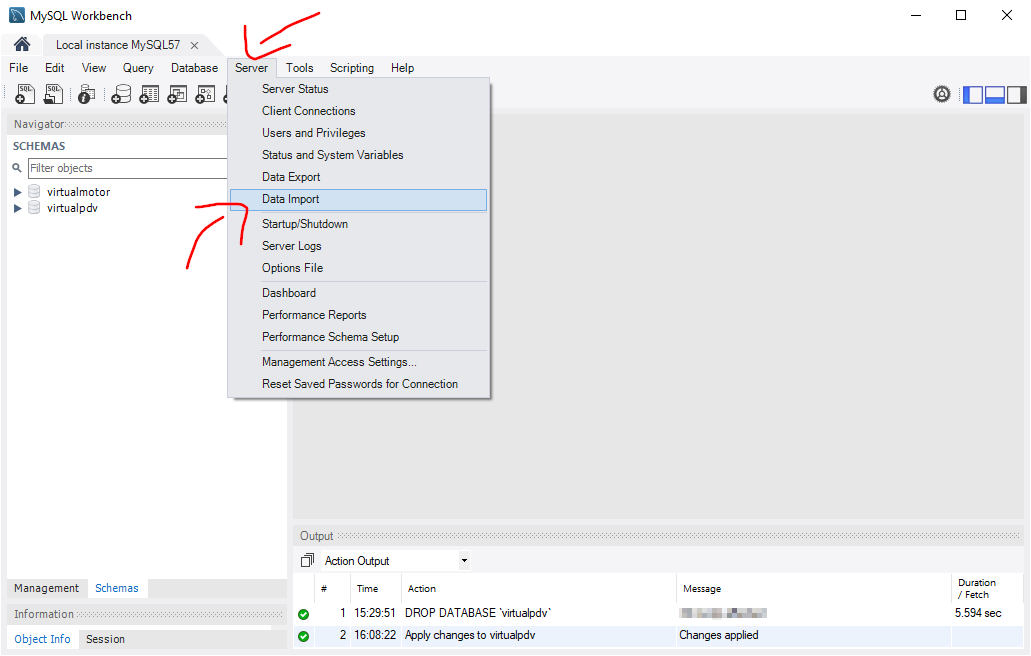Select Performance Reports
Image resolution: width=1031 pixels, height=656 pixels.
click(358, 315)
